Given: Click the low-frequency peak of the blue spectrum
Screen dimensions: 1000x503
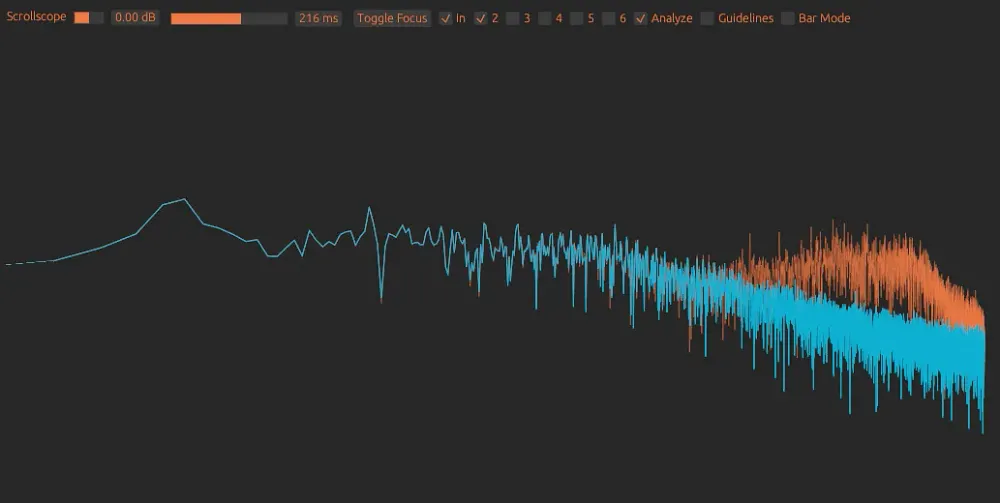Looking at the screenshot, I should (183, 200).
